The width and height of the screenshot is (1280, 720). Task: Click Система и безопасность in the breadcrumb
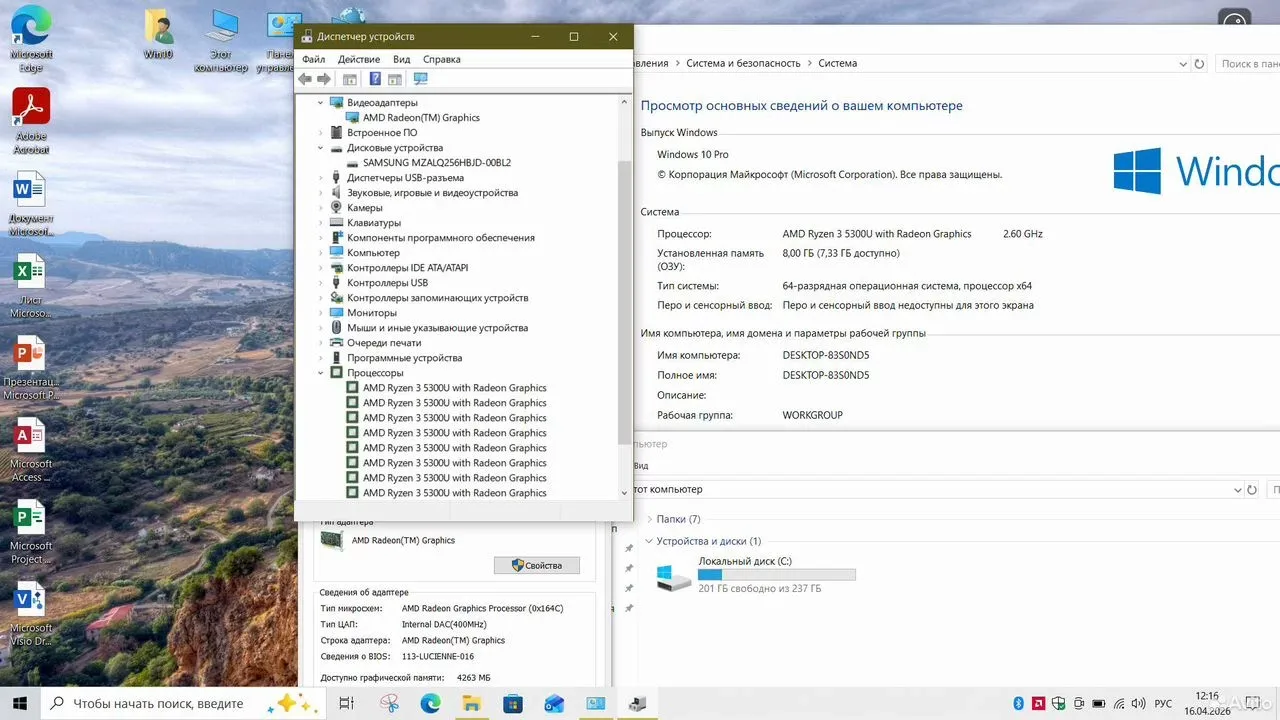point(743,63)
